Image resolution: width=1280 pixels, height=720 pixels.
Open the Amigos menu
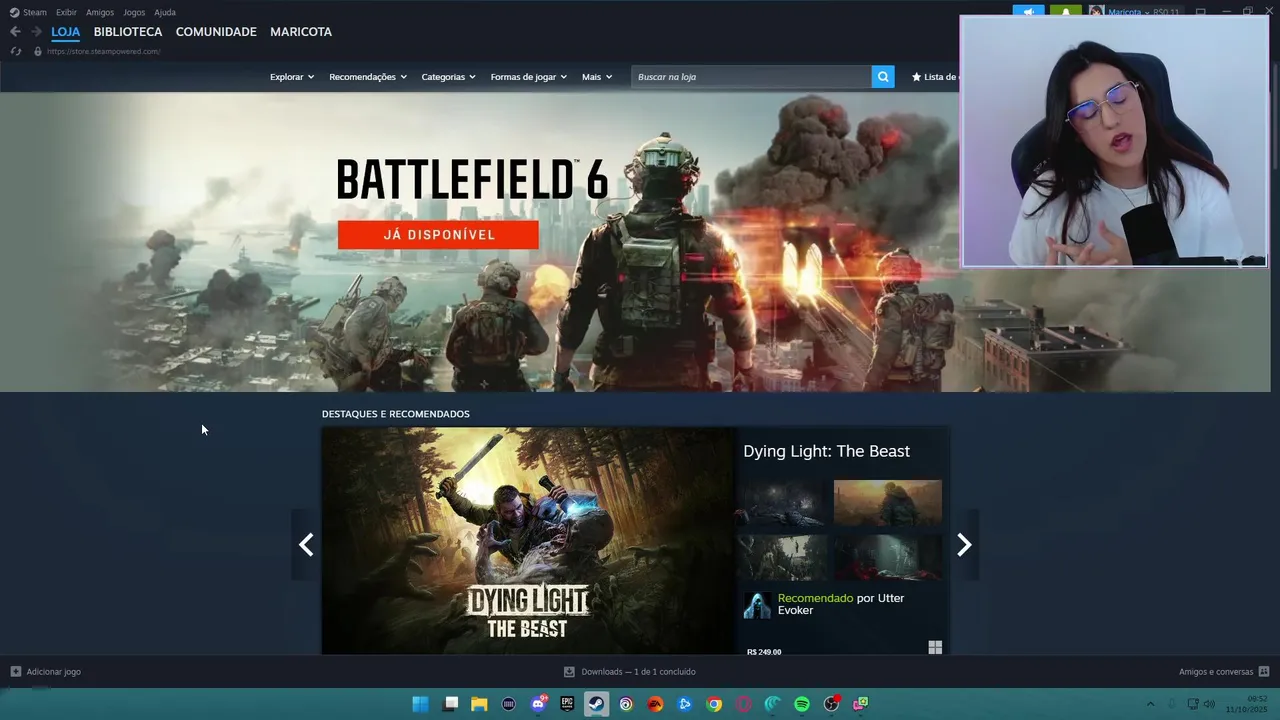point(100,12)
